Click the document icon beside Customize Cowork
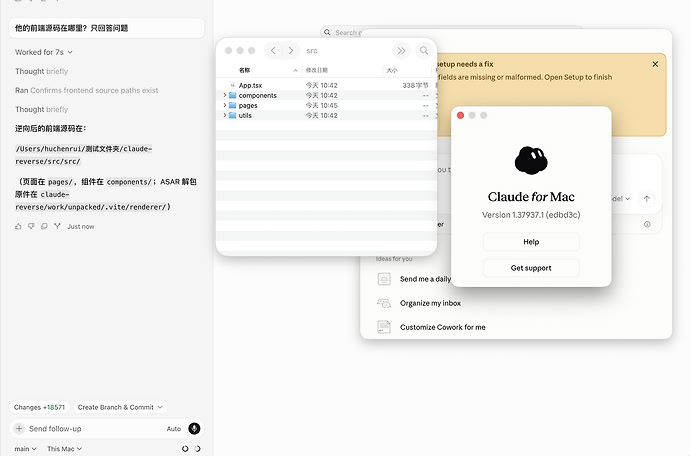690x456 pixels. pyautogui.click(x=384, y=327)
